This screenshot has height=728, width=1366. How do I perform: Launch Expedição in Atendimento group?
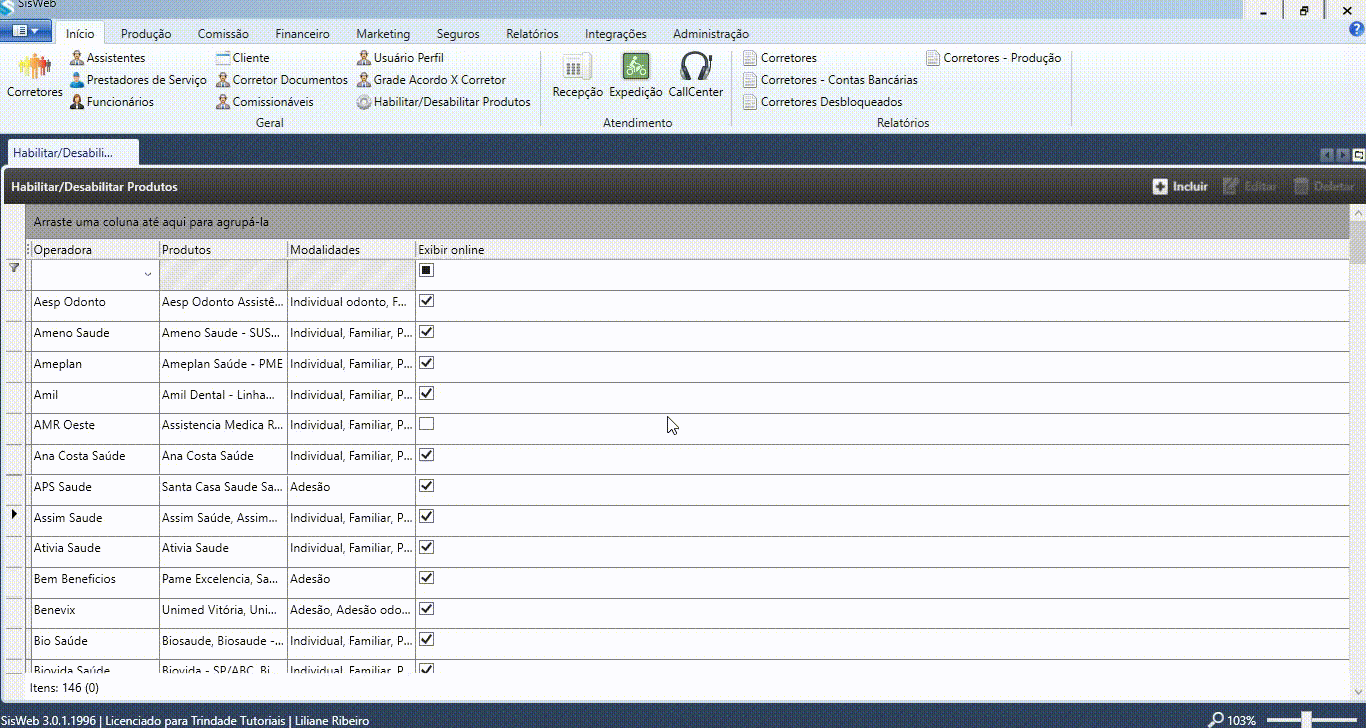636,76
